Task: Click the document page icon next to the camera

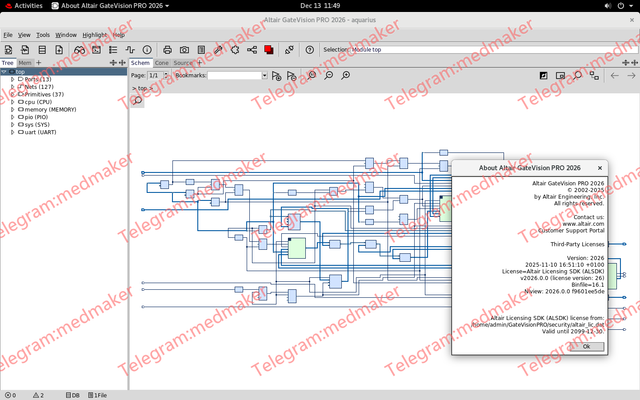Action: 201,50
